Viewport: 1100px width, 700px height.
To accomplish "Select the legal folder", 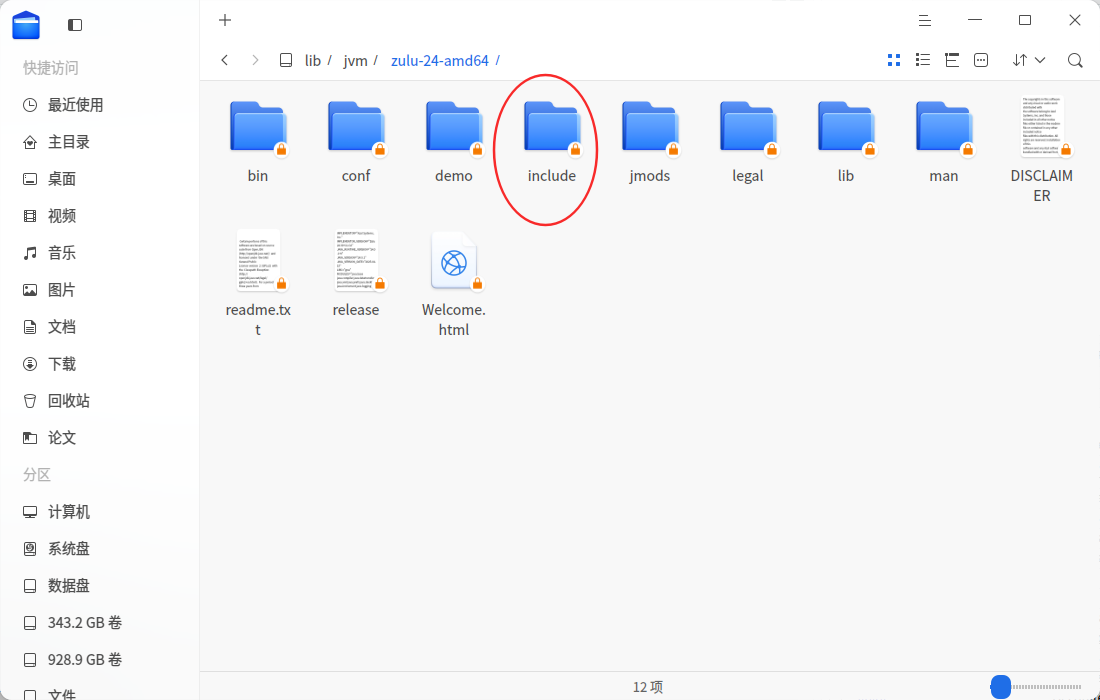I will [748, 142].
